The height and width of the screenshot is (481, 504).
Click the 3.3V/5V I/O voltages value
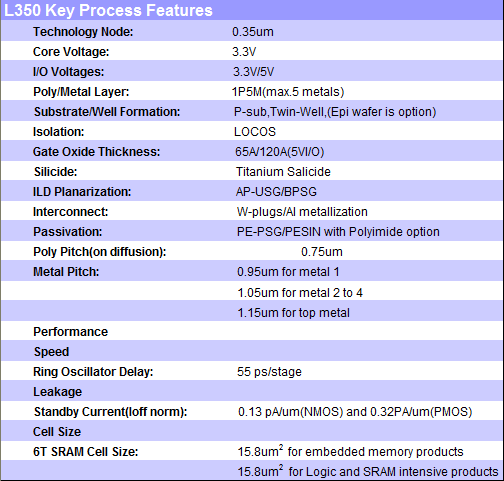tap(253, 72)
